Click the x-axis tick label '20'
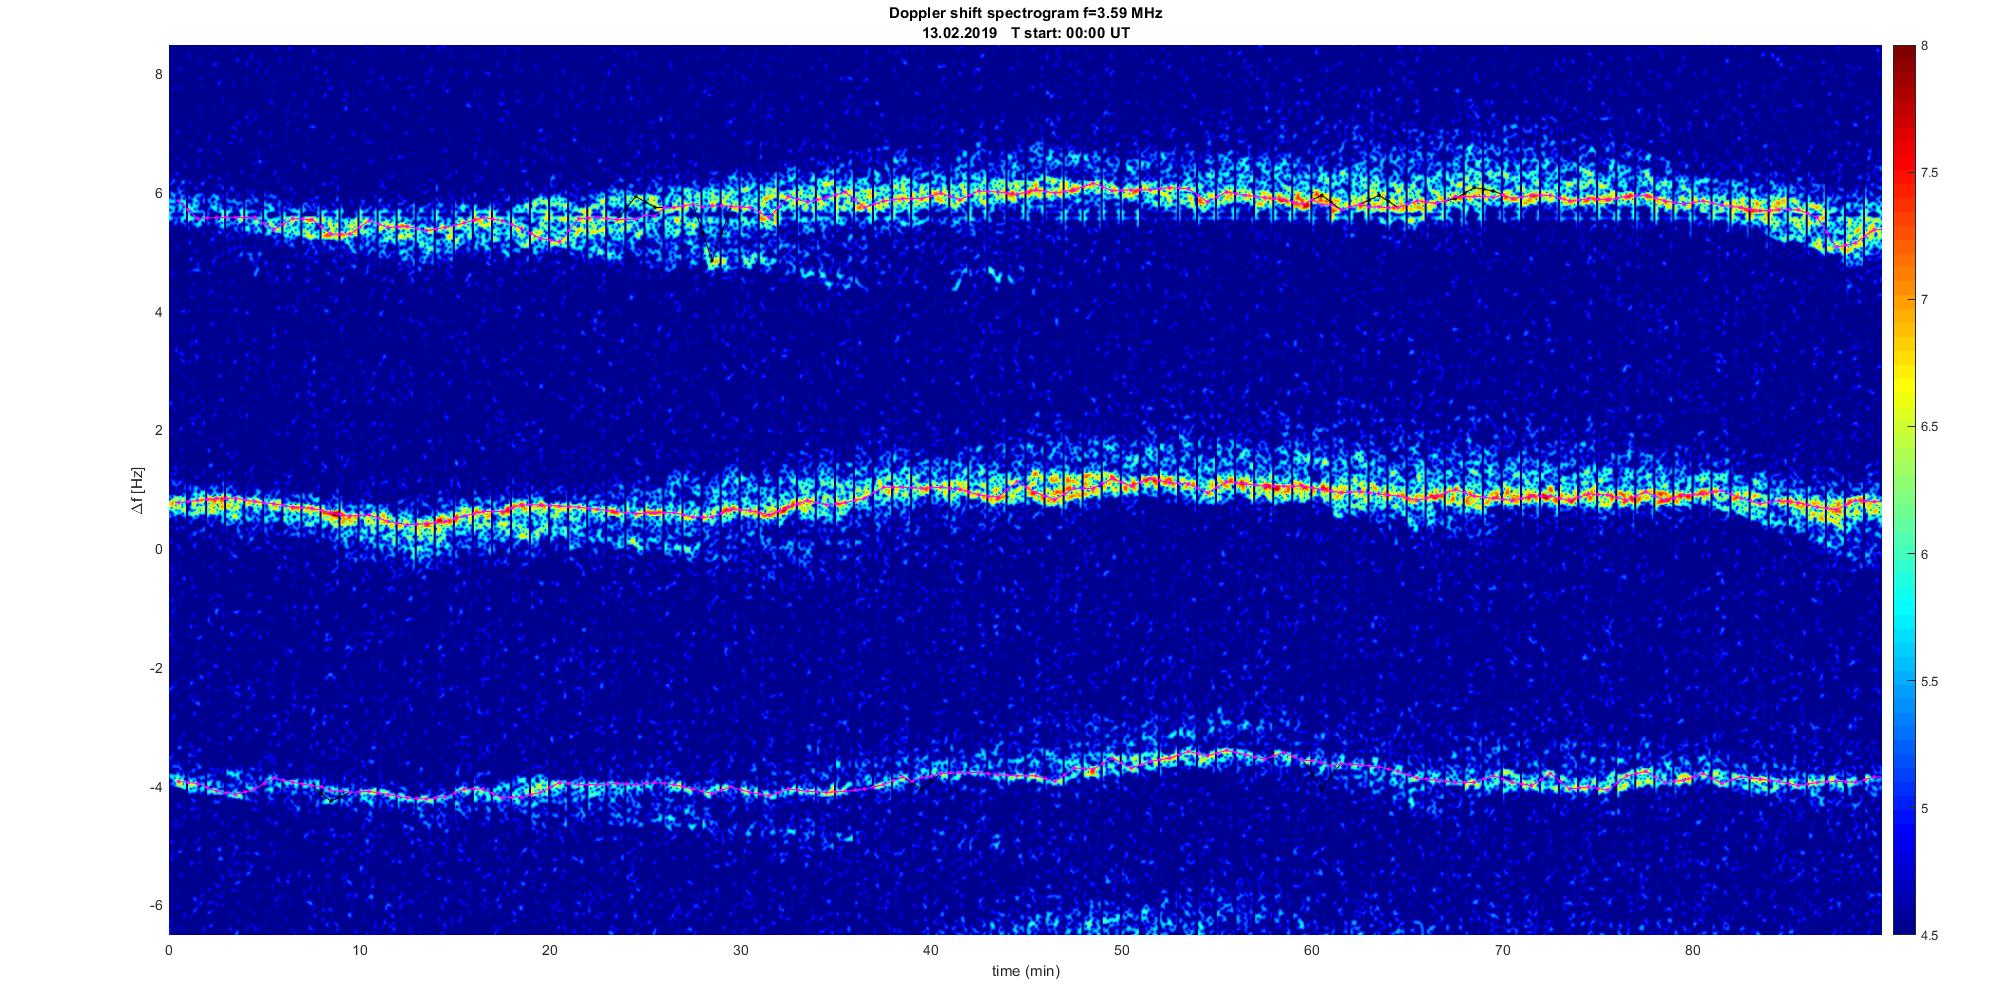This screenshot has height=1003, width=2000. 550,951
